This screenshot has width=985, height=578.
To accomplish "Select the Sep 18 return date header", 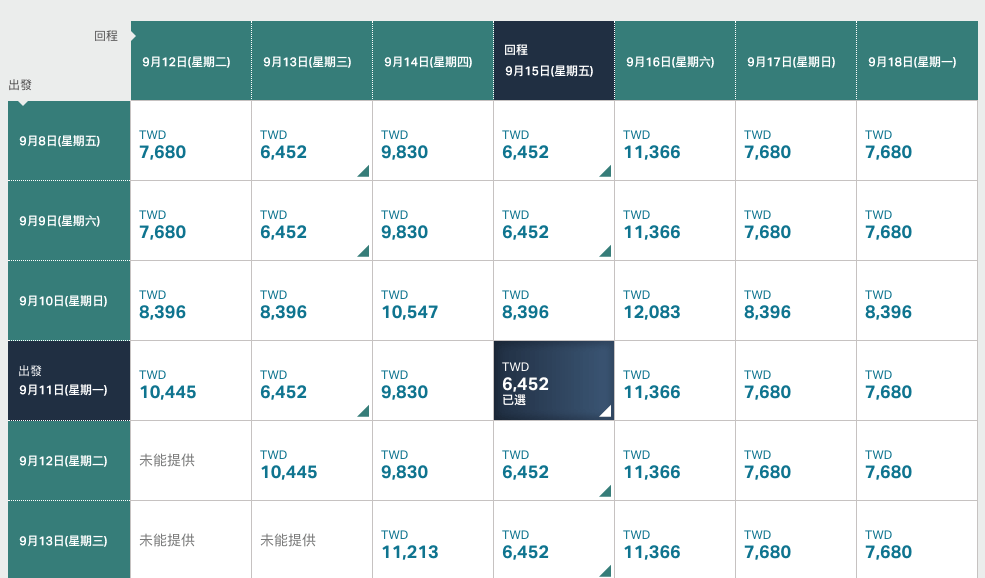I will pos(917,61).
